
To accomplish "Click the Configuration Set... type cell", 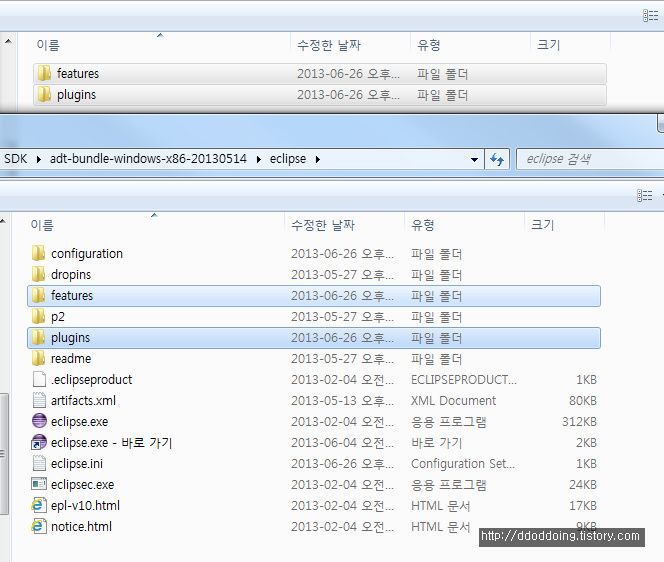I will pyautogui.click(x=463, y=463).
